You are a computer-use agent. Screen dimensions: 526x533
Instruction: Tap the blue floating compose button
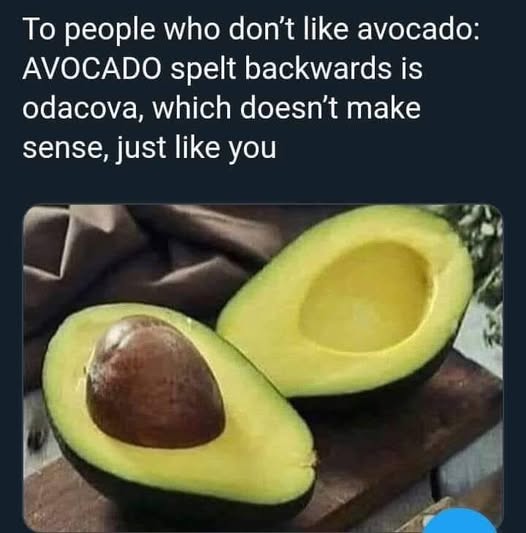(460, 522)
